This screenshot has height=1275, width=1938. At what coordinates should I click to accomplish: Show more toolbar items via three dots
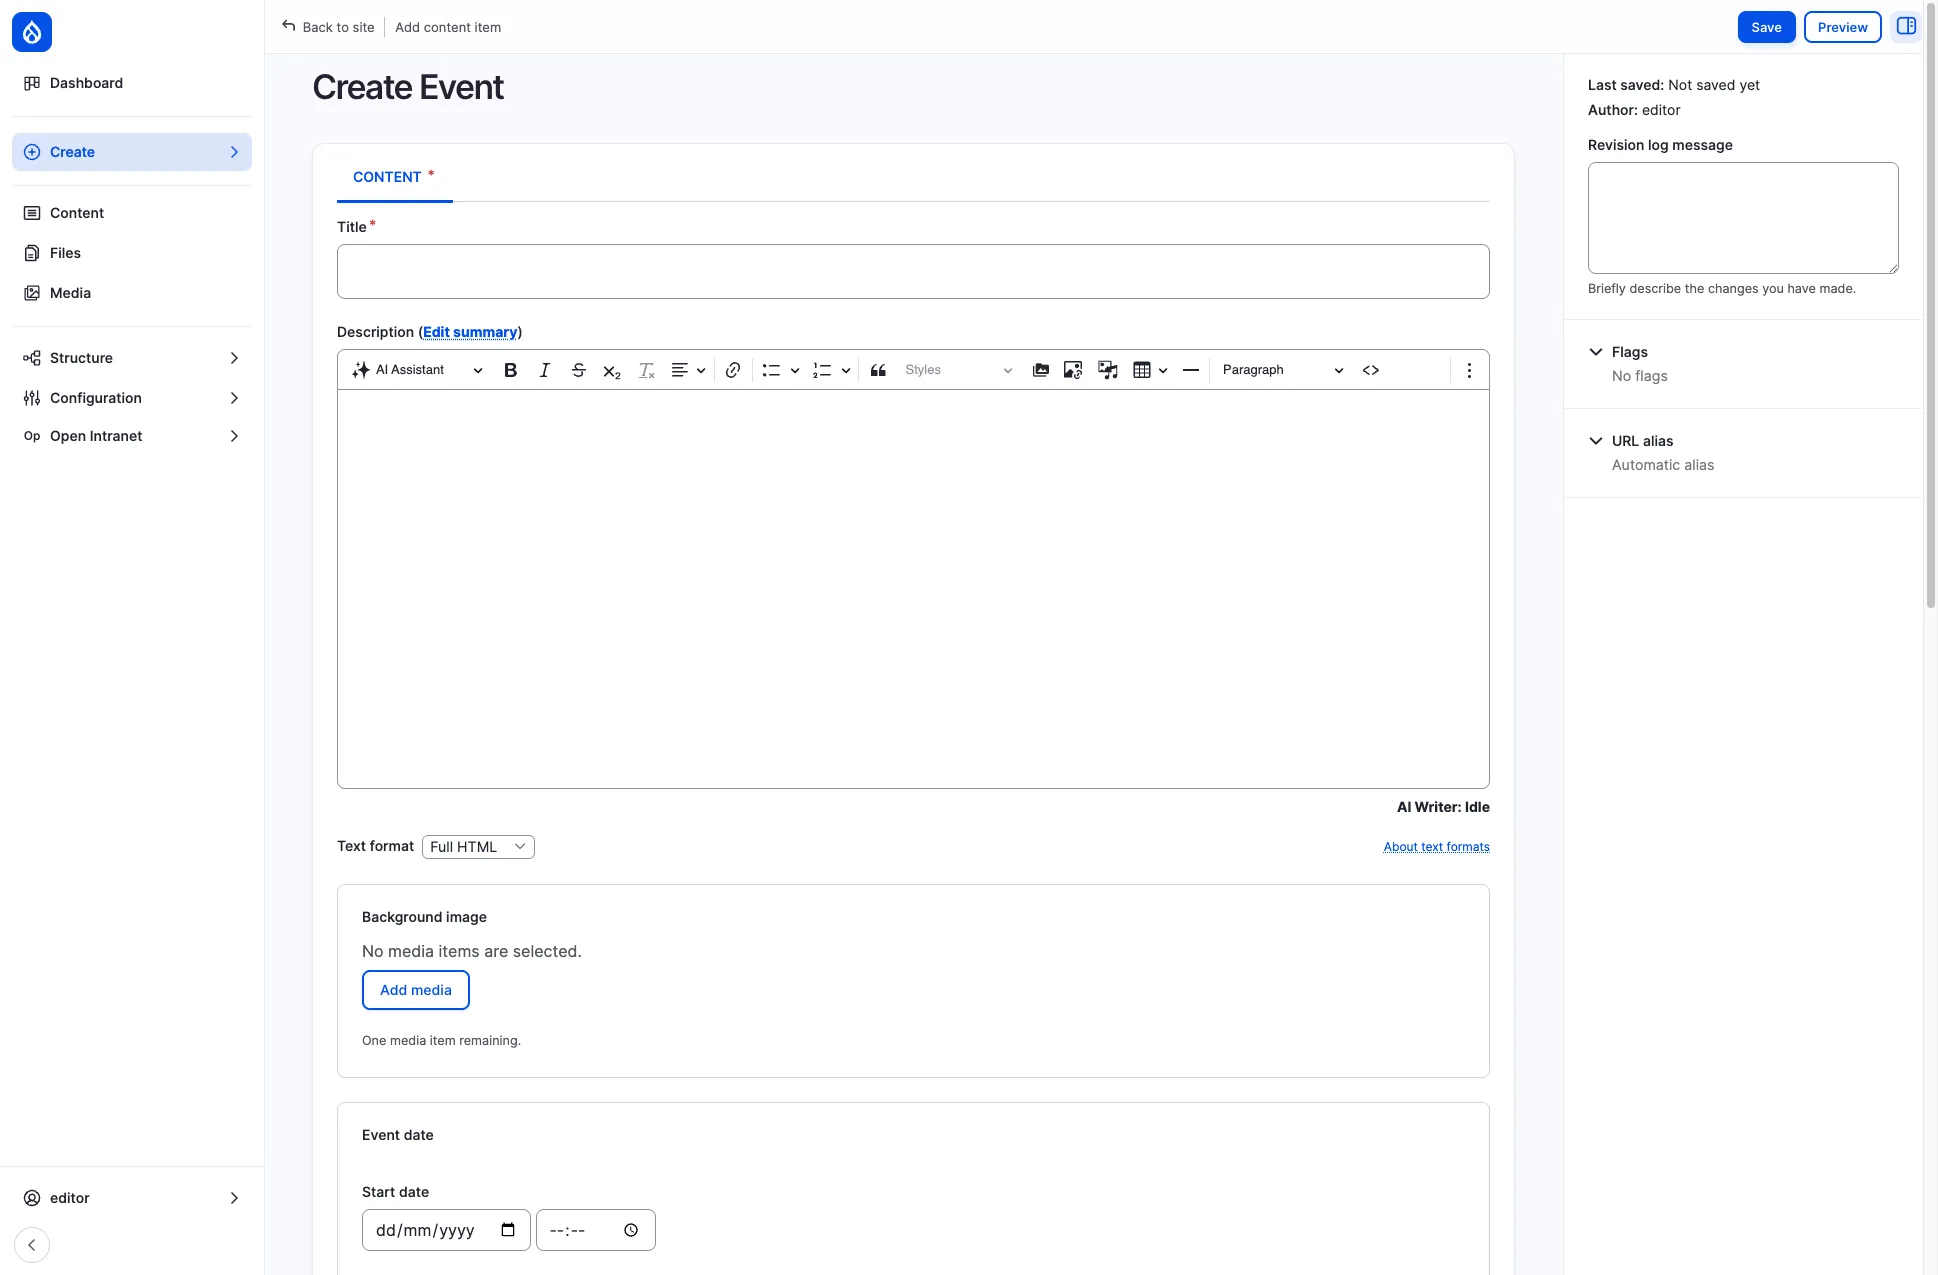1469,370
